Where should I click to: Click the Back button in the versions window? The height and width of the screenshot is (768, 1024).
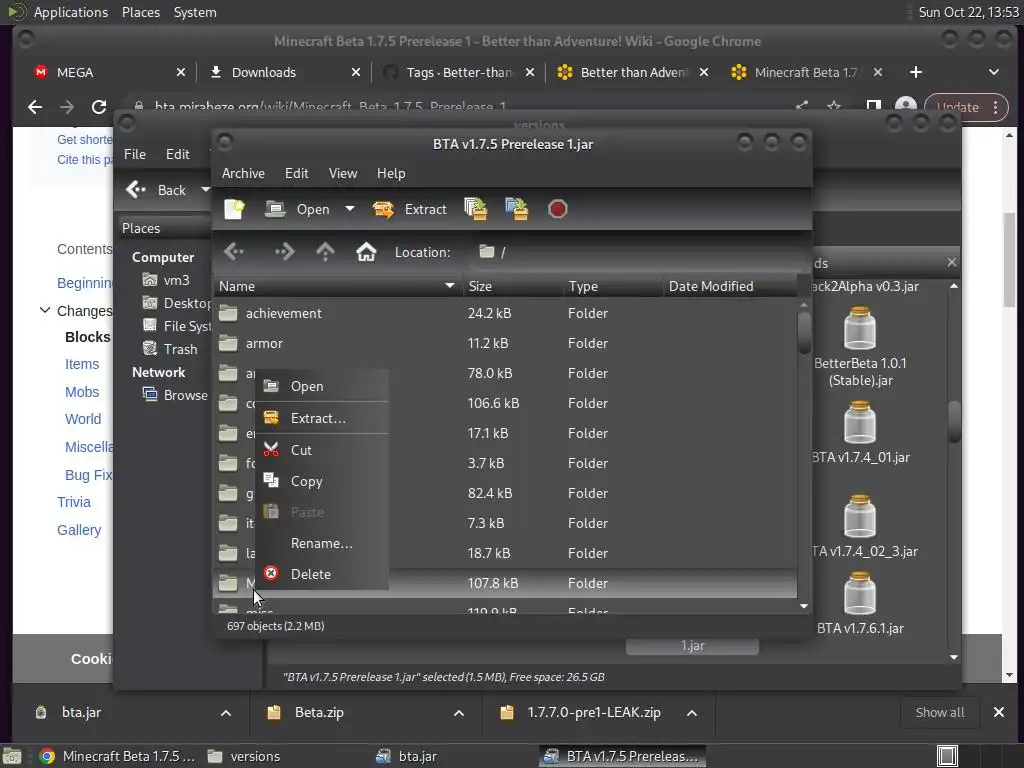(x=157, y=190)
